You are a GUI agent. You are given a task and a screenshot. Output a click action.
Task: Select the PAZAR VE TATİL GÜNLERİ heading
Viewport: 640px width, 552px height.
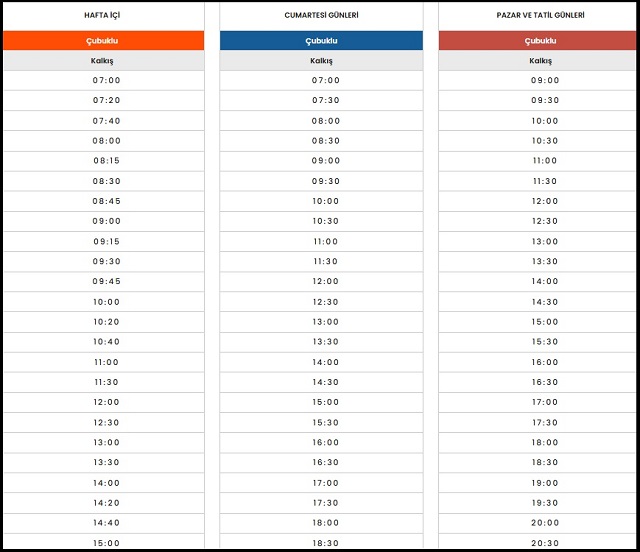coord(541,16)
